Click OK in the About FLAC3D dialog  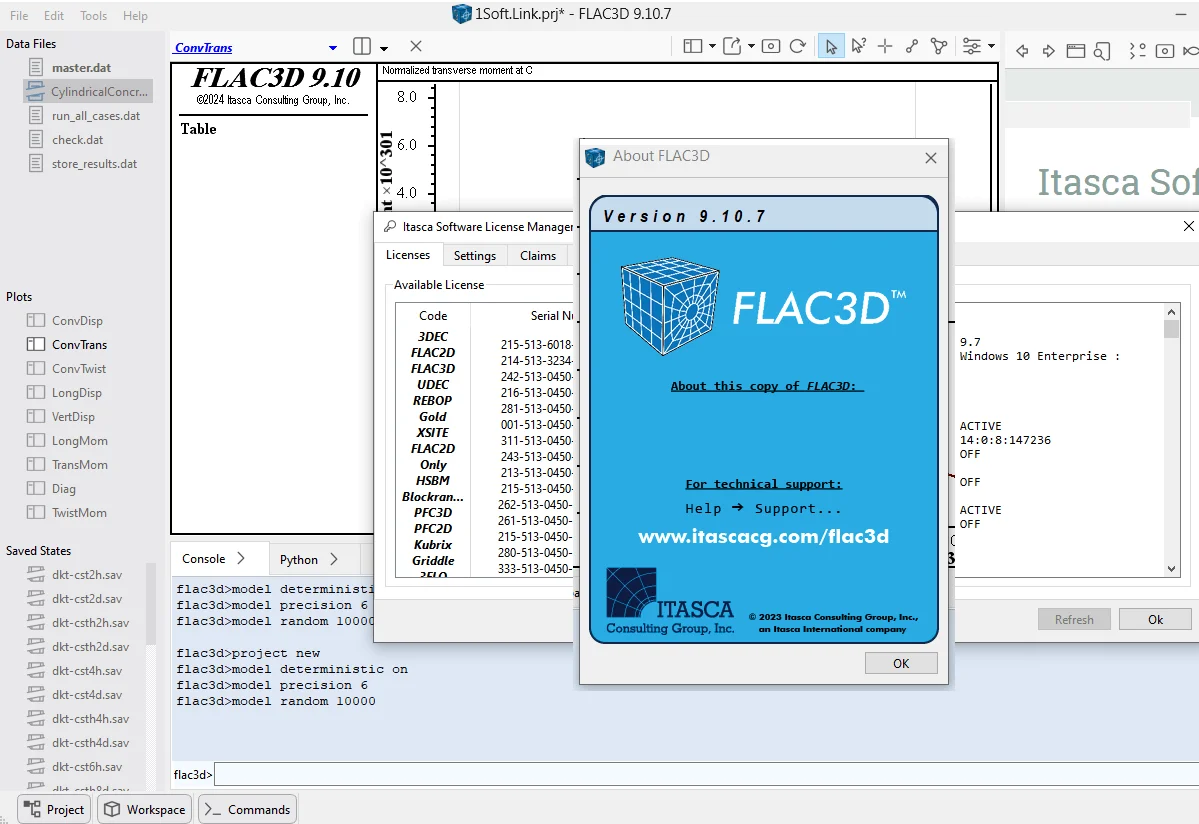coord(901,663)
